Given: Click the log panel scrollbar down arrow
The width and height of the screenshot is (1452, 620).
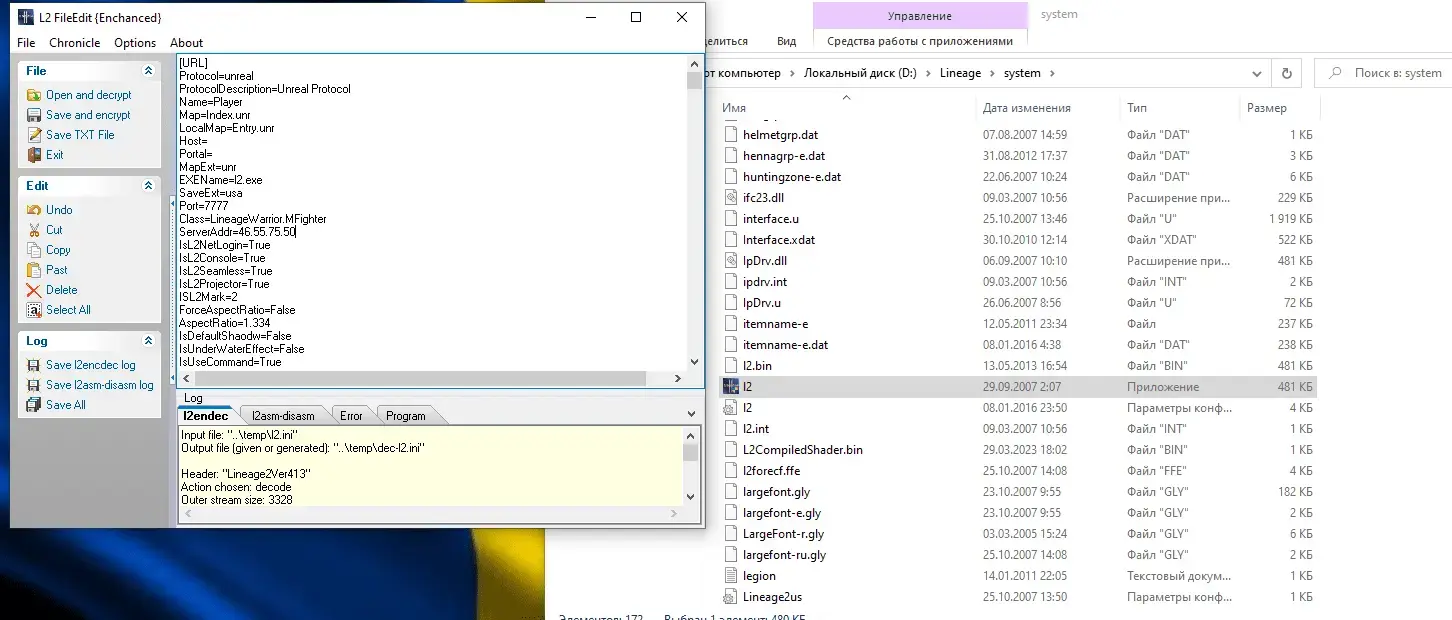Looking at the screenshot, I should click(691, 495).
